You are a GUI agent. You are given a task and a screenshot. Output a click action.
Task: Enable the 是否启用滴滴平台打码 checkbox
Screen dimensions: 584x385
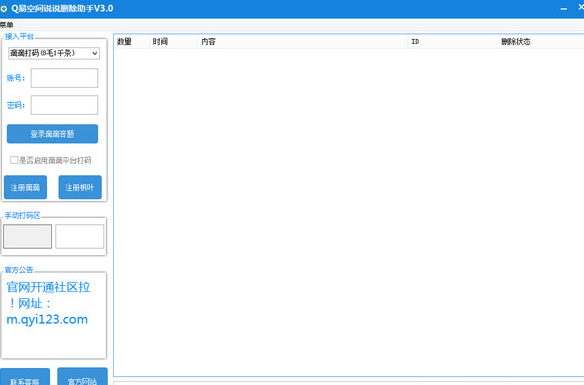click(14, 160)
